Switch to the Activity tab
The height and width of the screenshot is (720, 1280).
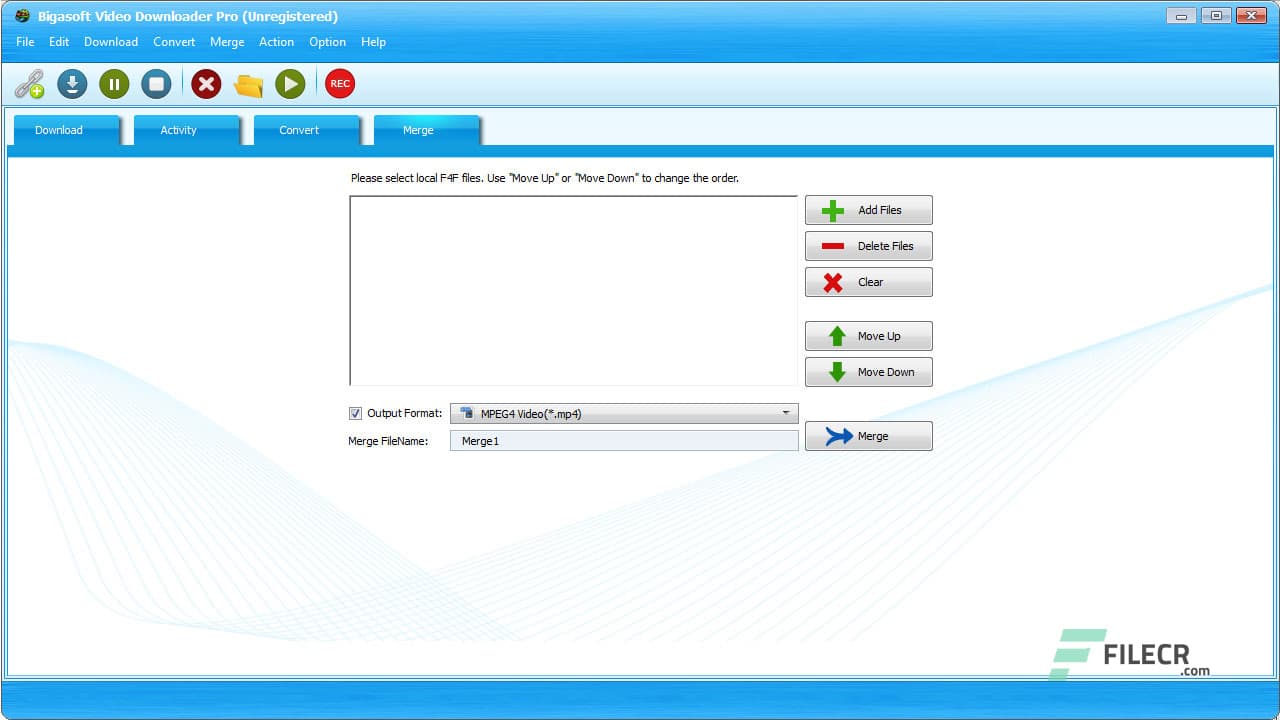coord(178,130)
